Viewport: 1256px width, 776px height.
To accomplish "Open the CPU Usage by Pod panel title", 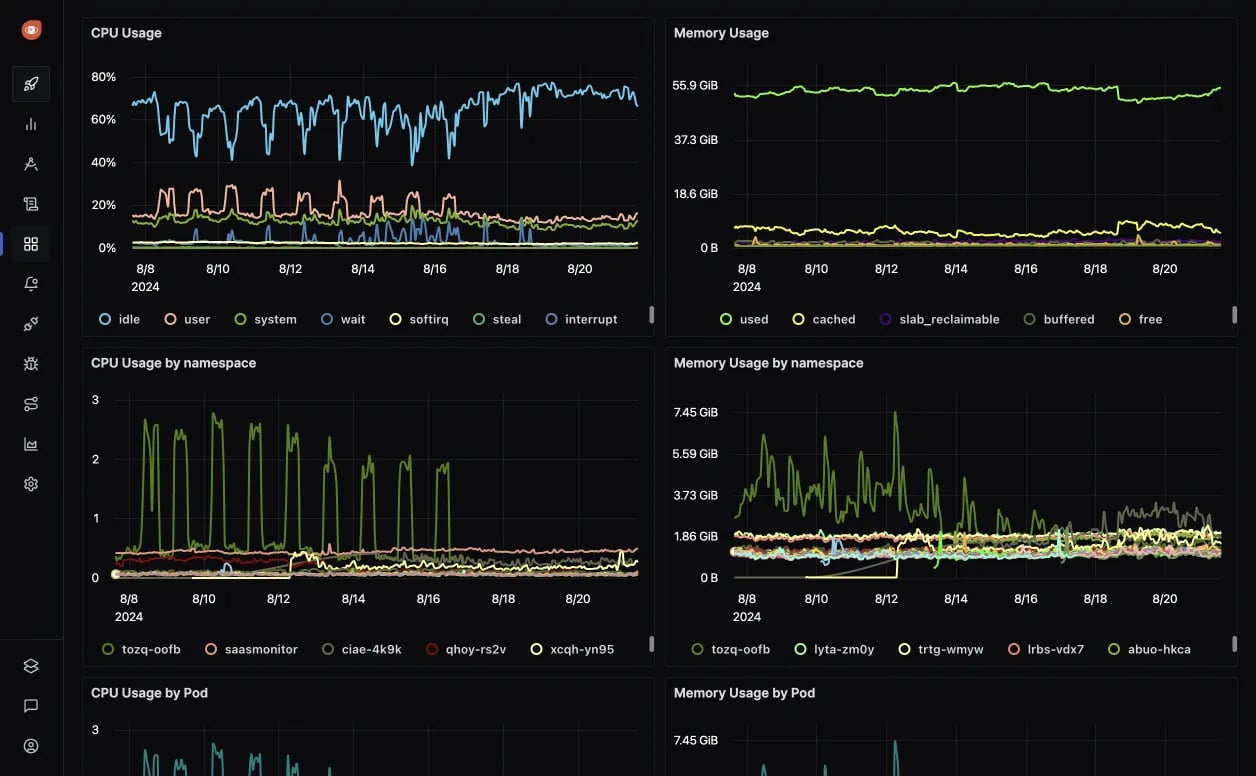I will [150, 692].
